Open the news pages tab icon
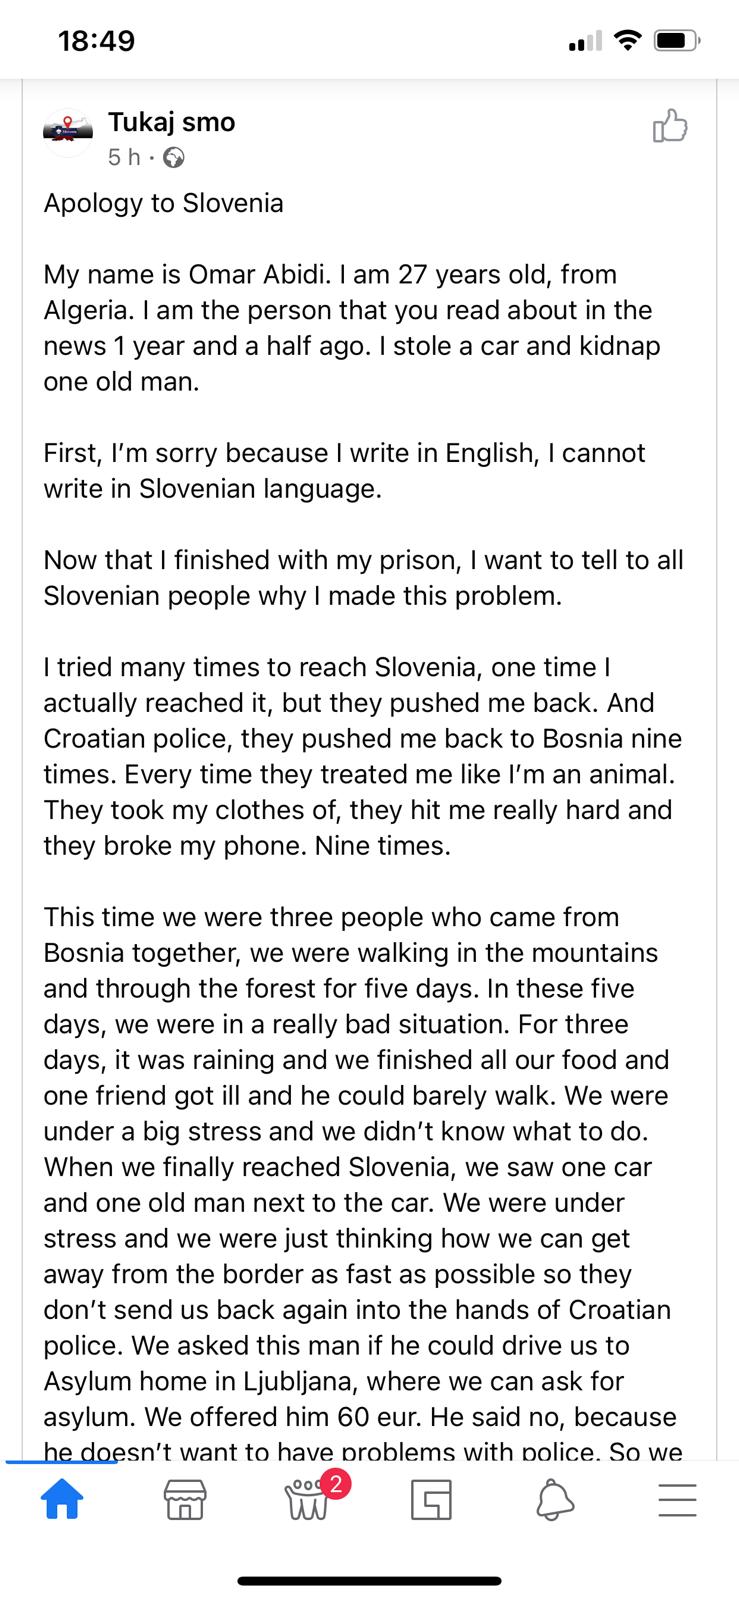Viewport: 739px width, 1600px height. [431, 1500]
